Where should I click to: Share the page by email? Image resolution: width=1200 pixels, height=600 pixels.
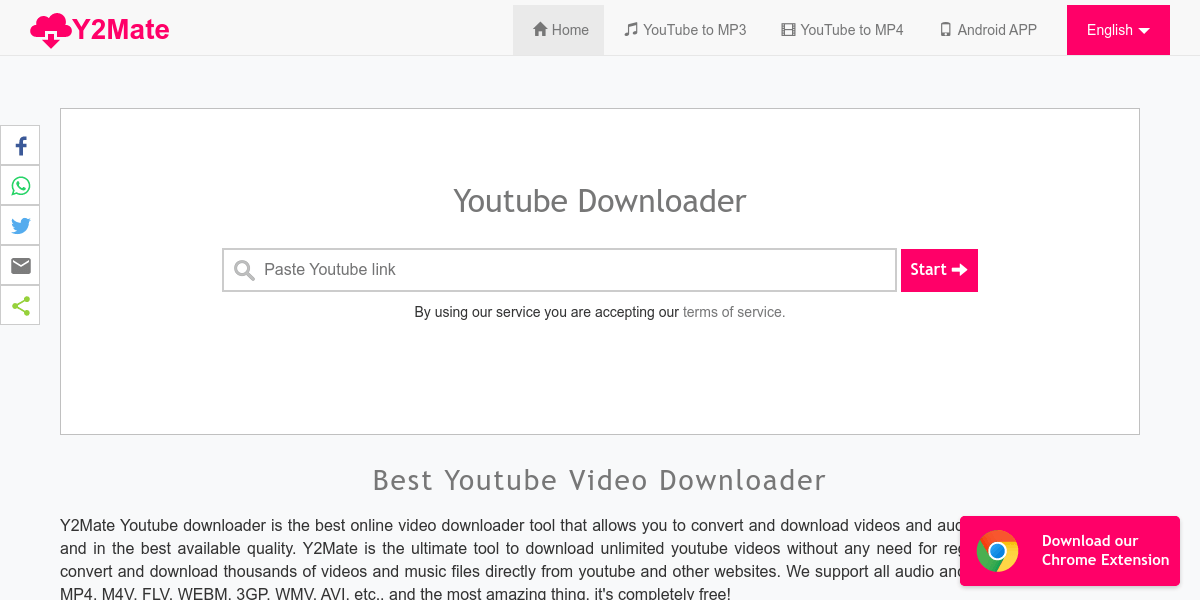pyautogui.click(x=20, y=266)
